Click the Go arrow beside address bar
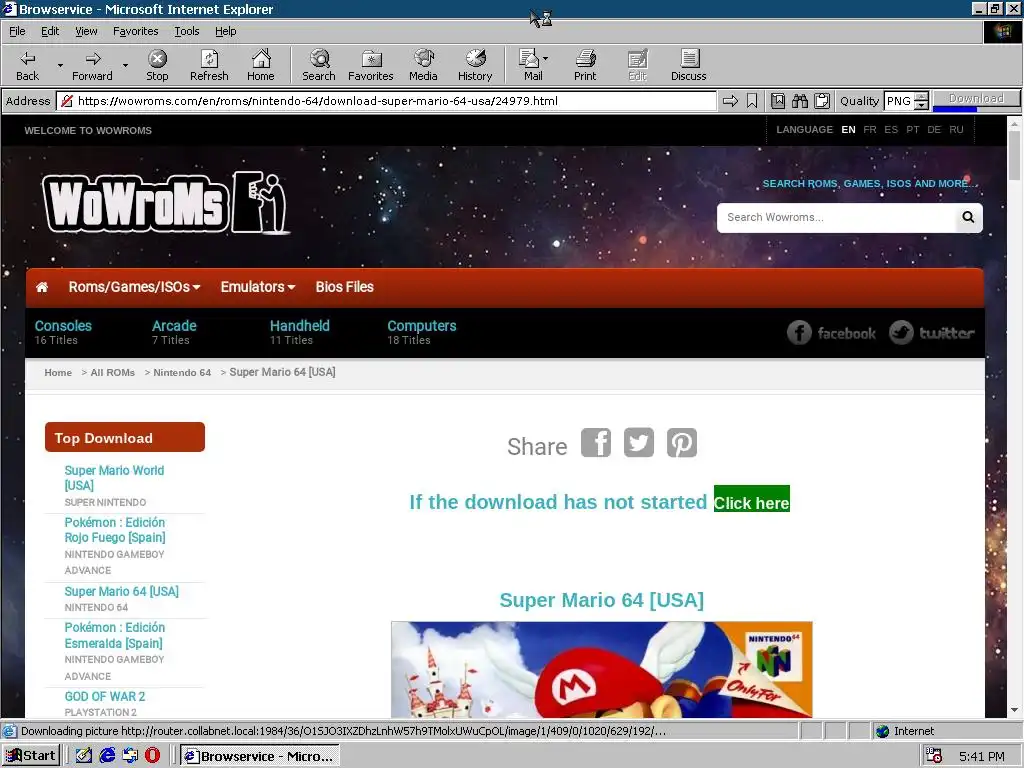This screenshot has width=1024, height=768. point(731,101)
